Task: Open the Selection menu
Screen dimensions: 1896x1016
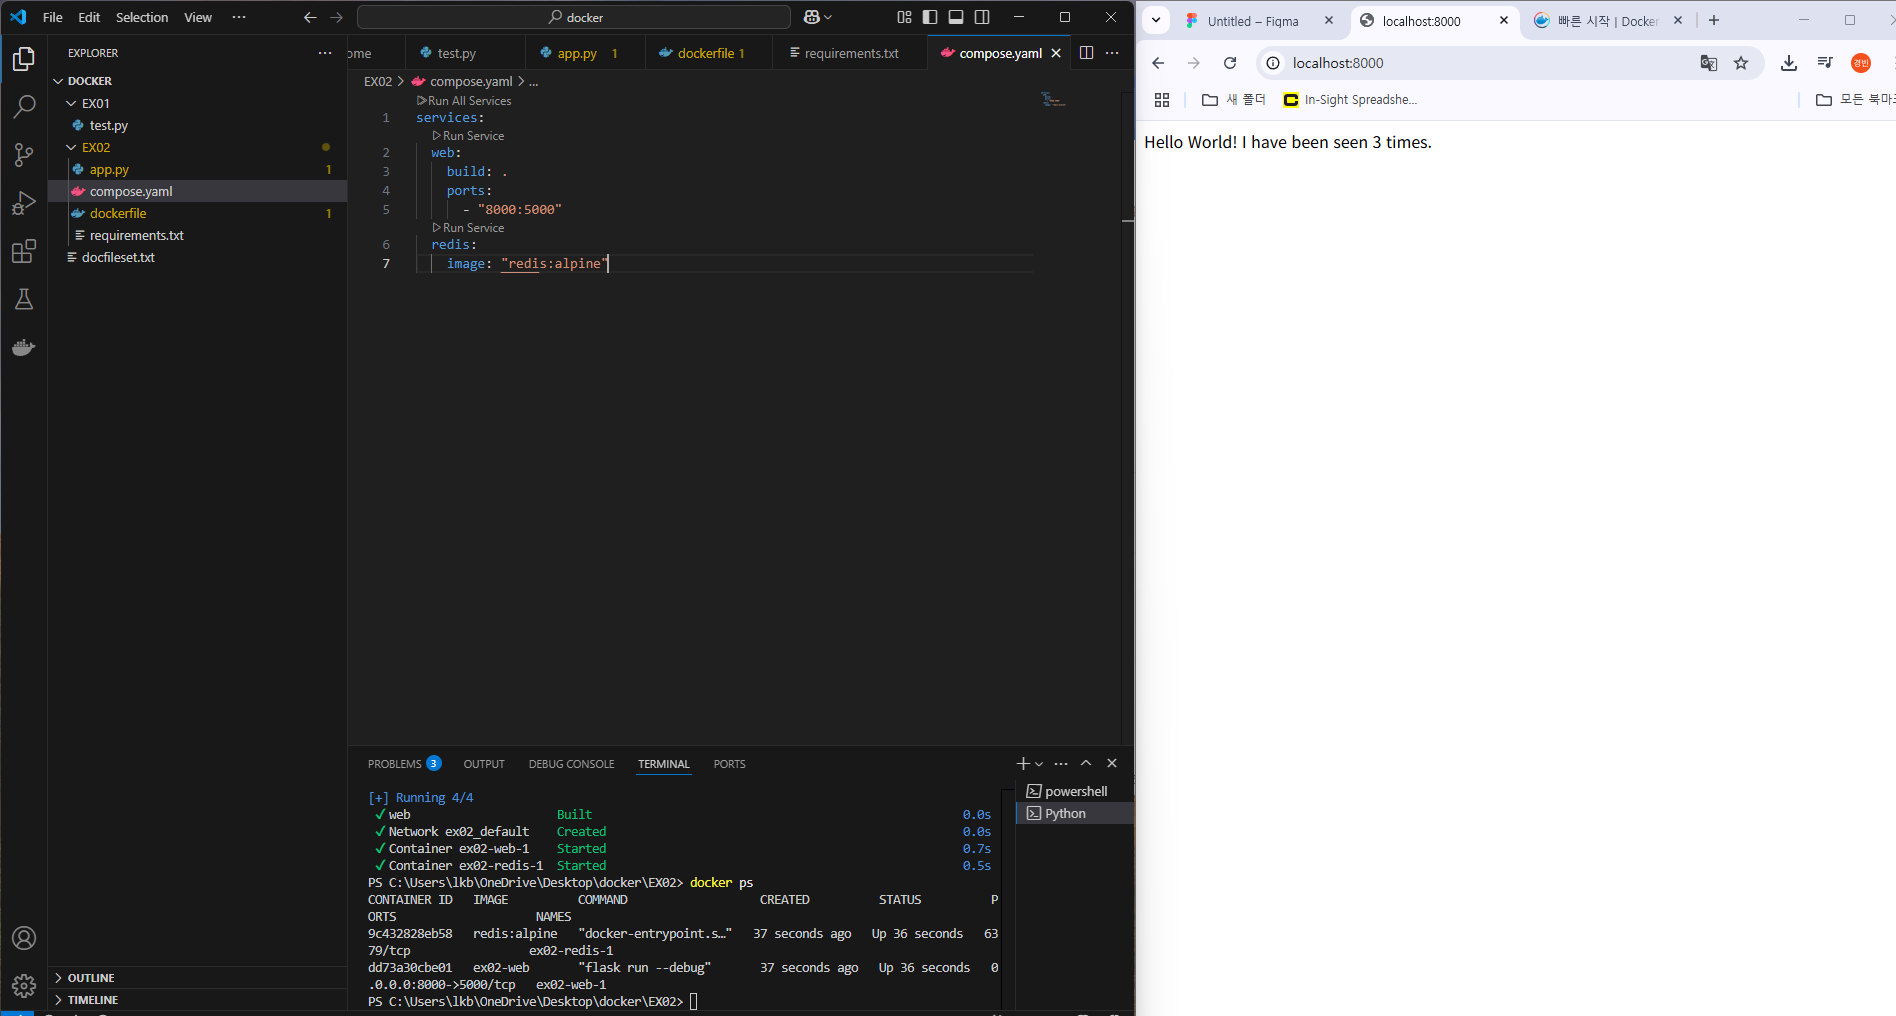Action: pyautogui.click(x=142, y=17)
